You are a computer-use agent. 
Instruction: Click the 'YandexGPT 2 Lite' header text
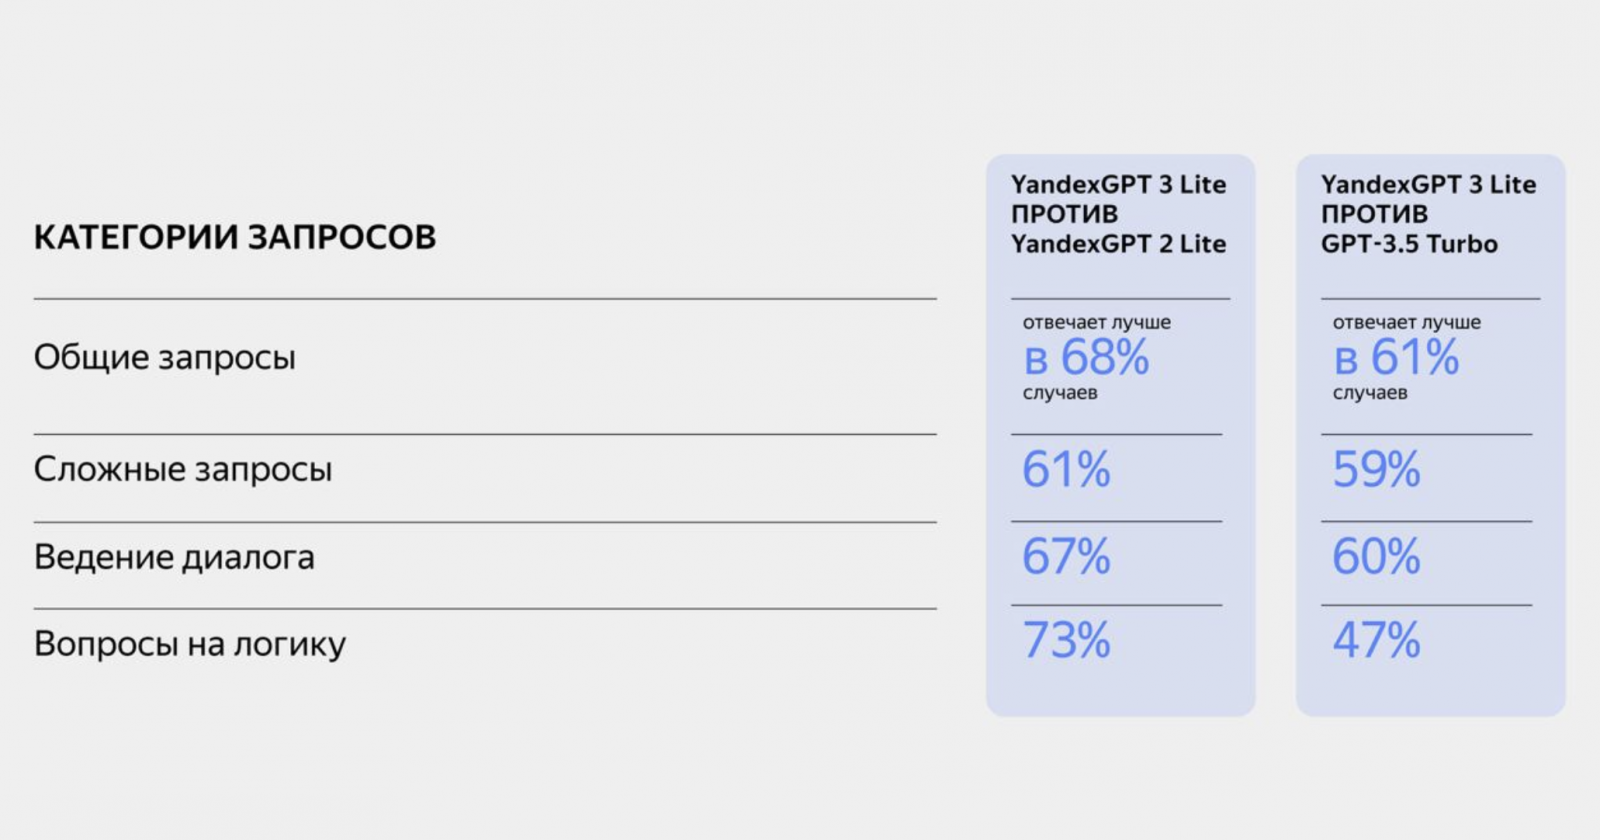click(1118, 244)
